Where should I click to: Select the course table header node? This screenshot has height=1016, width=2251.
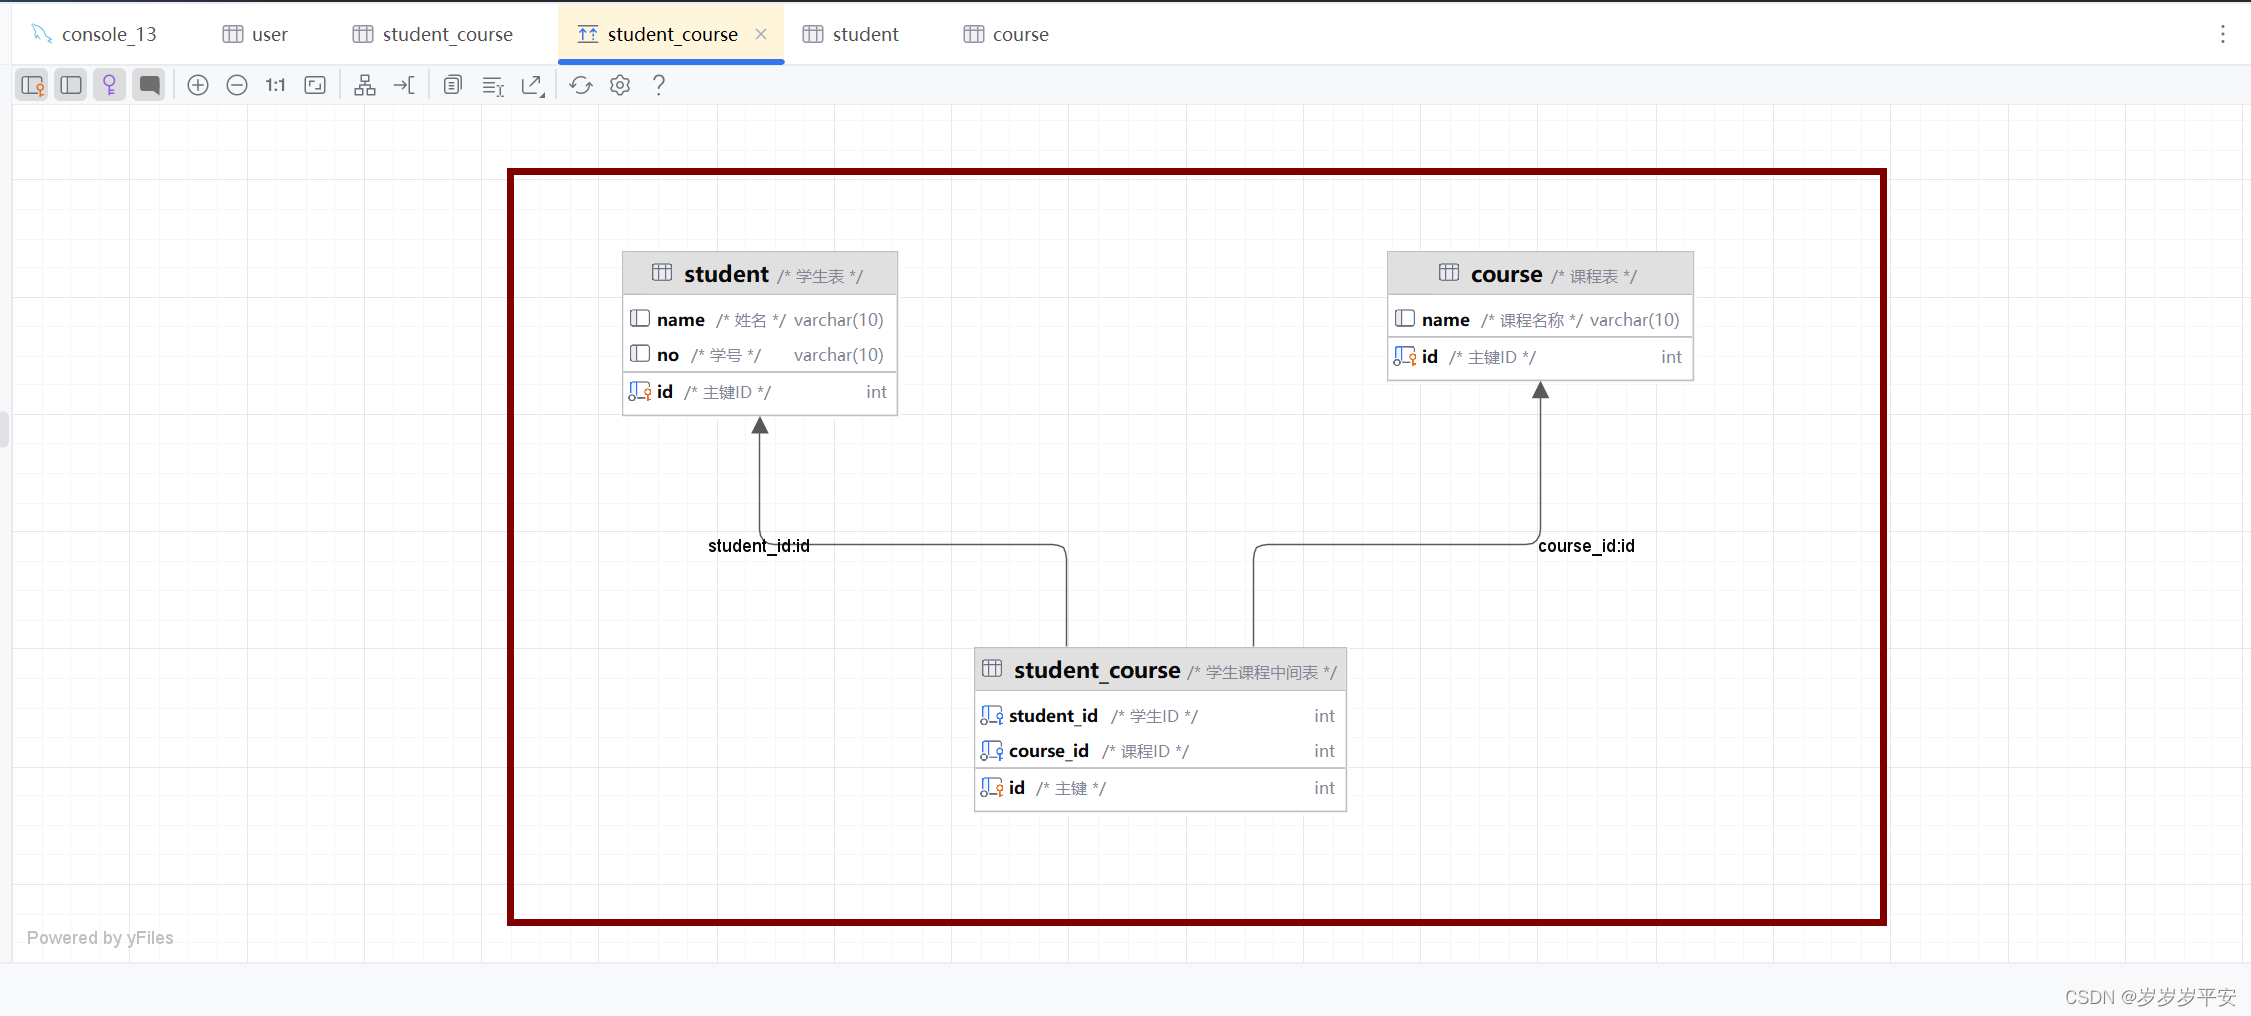coord(1540,273)
